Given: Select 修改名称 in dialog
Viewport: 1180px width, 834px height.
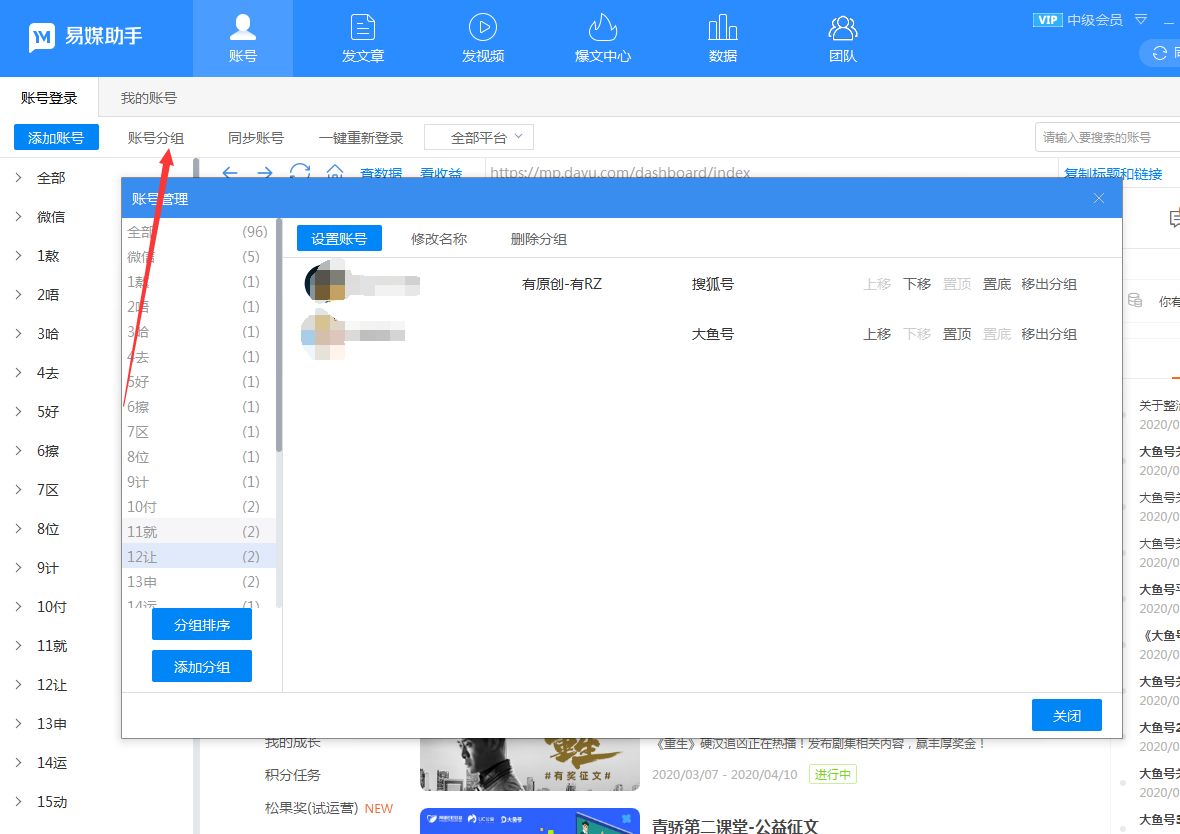Looking at the screenshot, I should click(439, 239).
